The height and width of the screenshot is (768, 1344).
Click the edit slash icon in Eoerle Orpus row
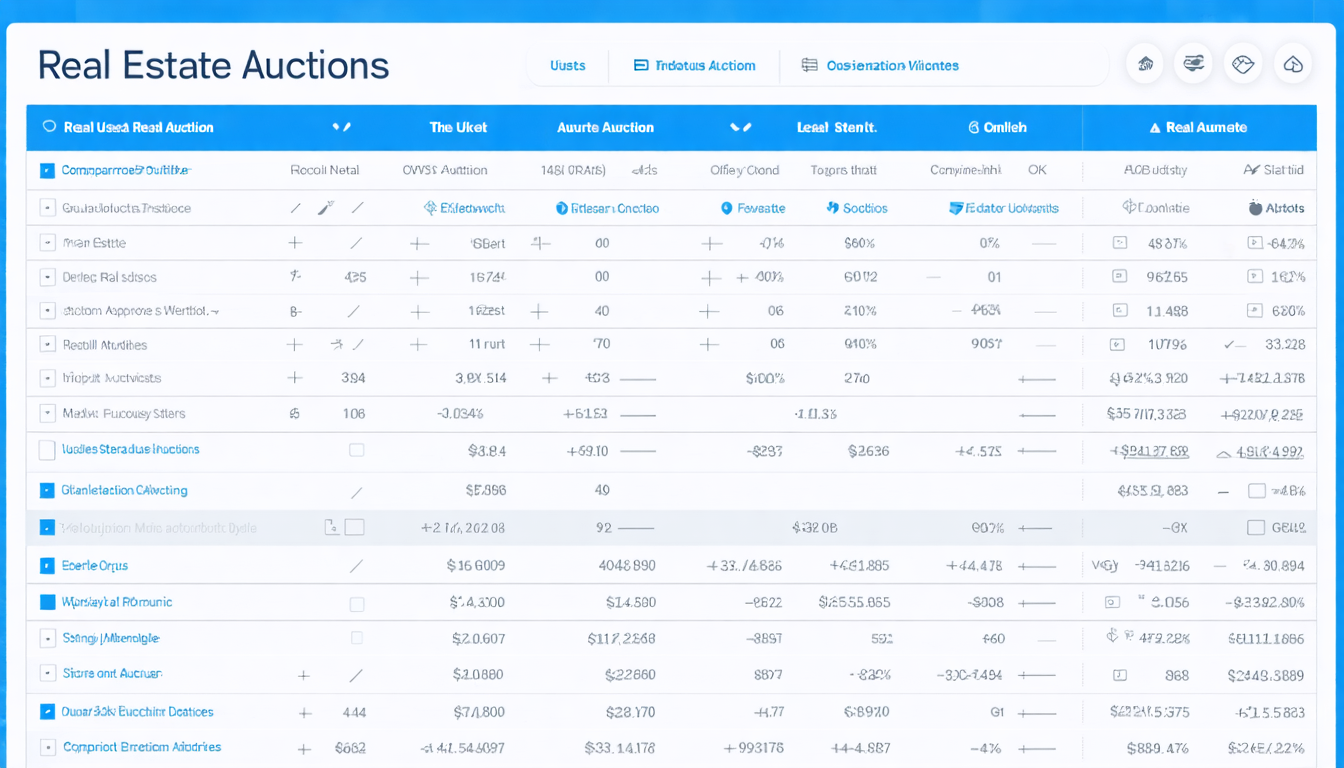pyautogui.click(x=356, y=566)
